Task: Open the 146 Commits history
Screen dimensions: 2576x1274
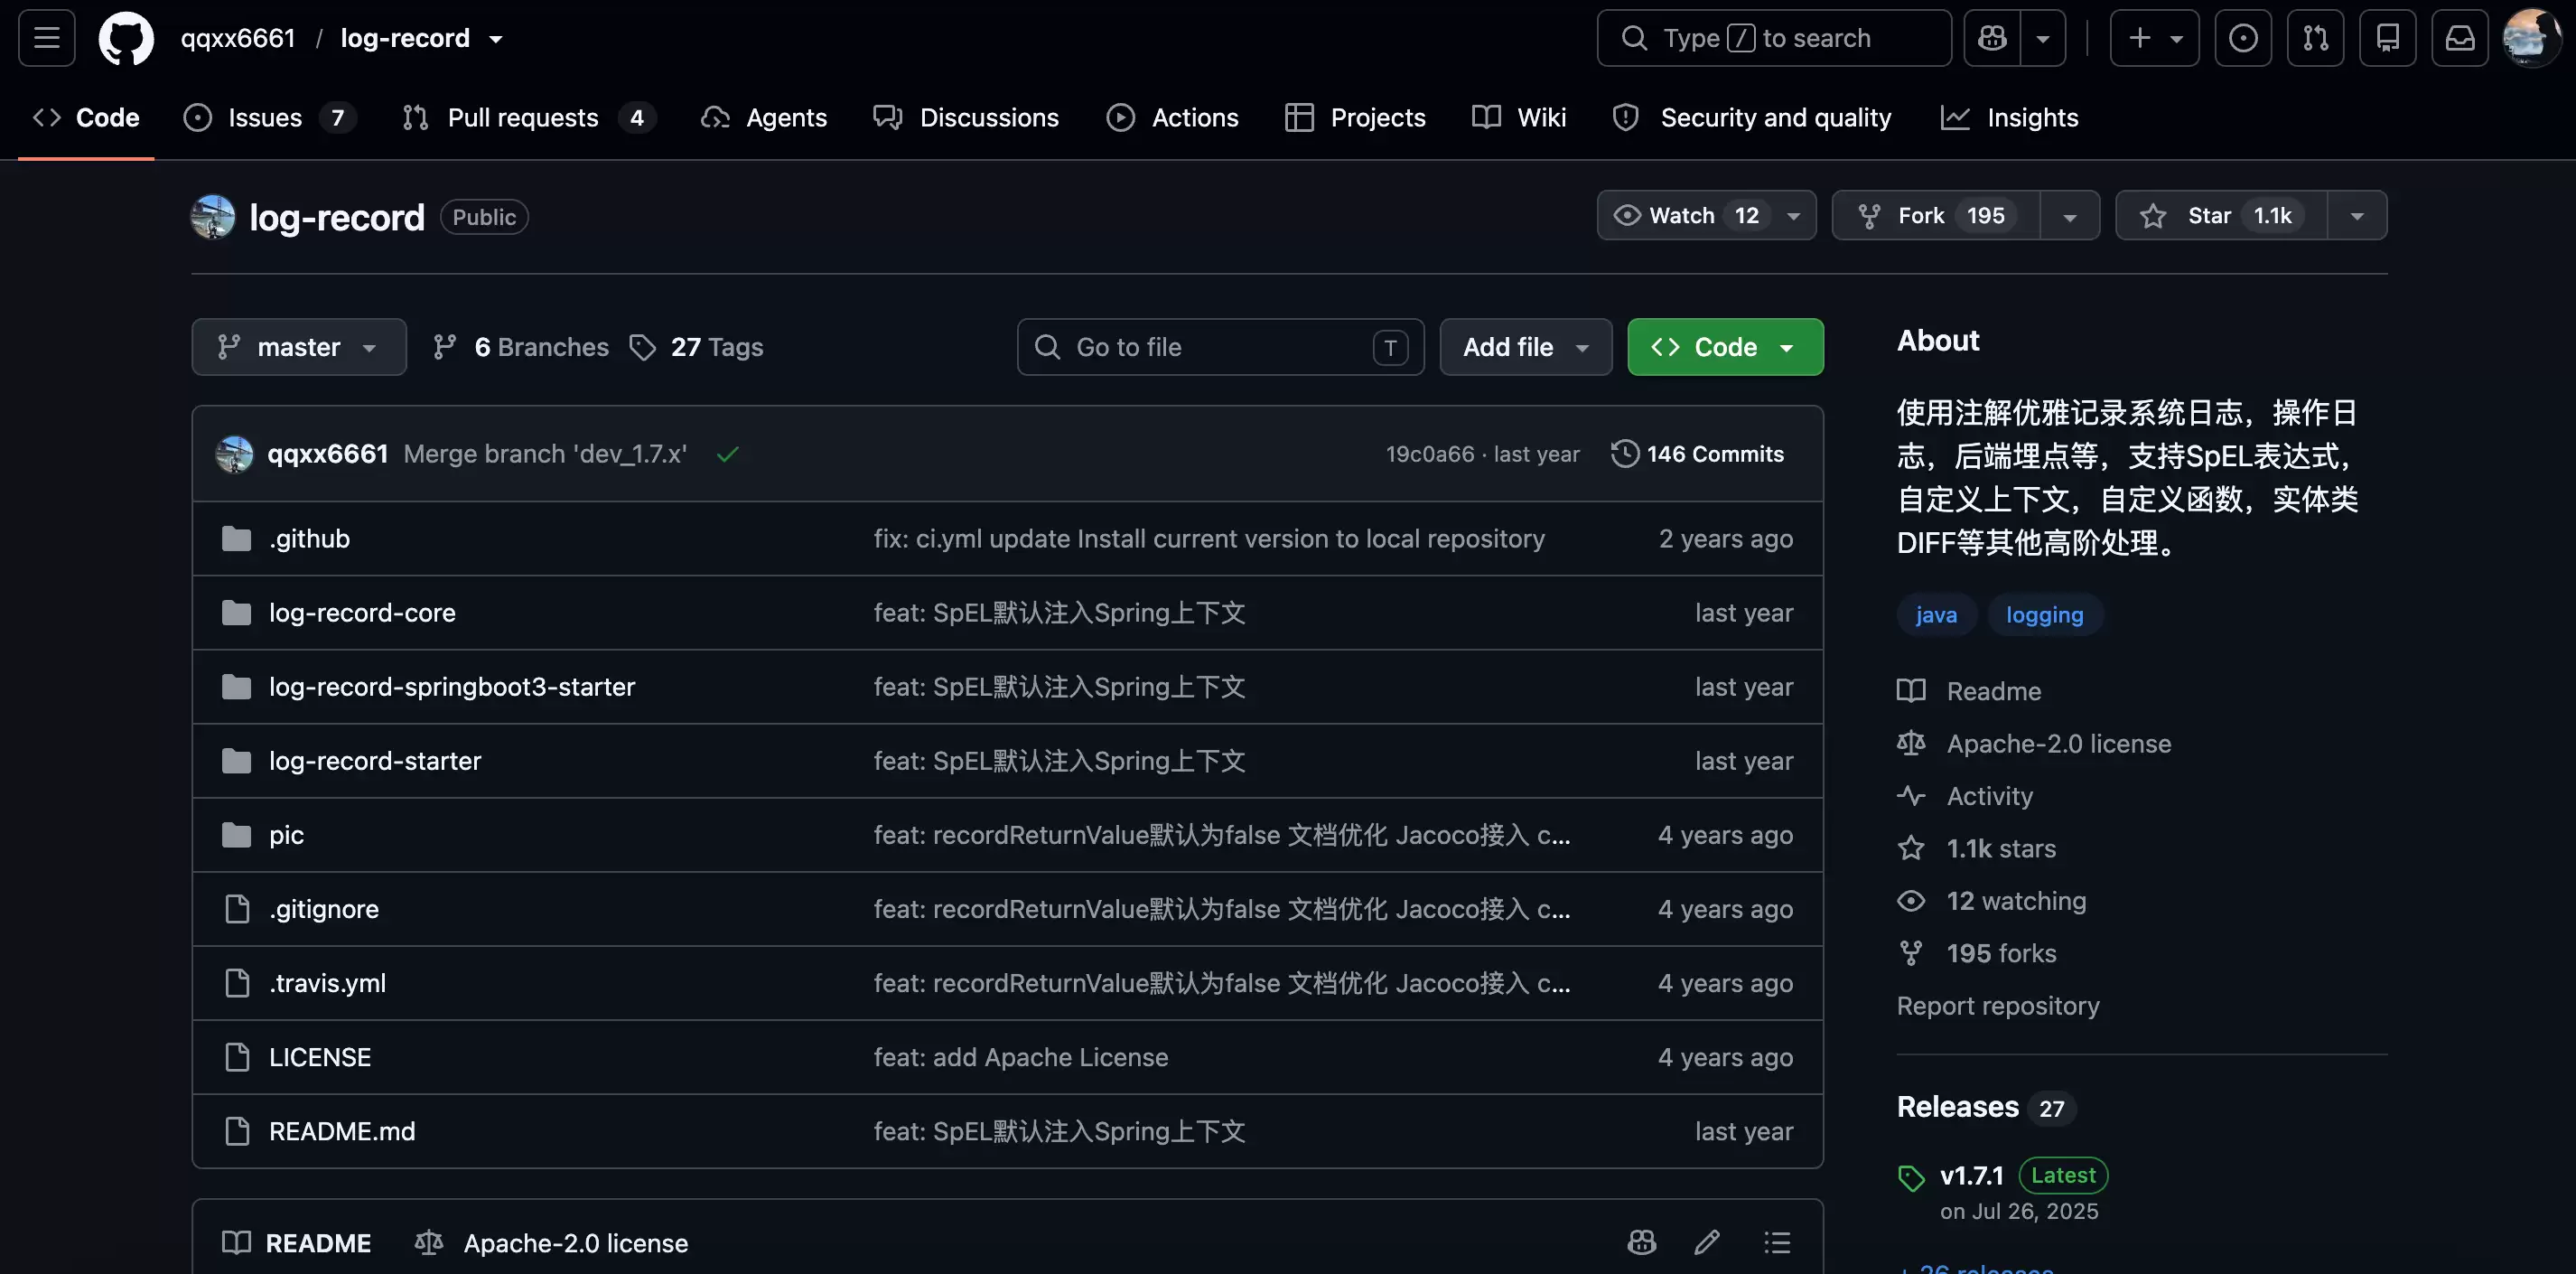Action: (1698, 454)
